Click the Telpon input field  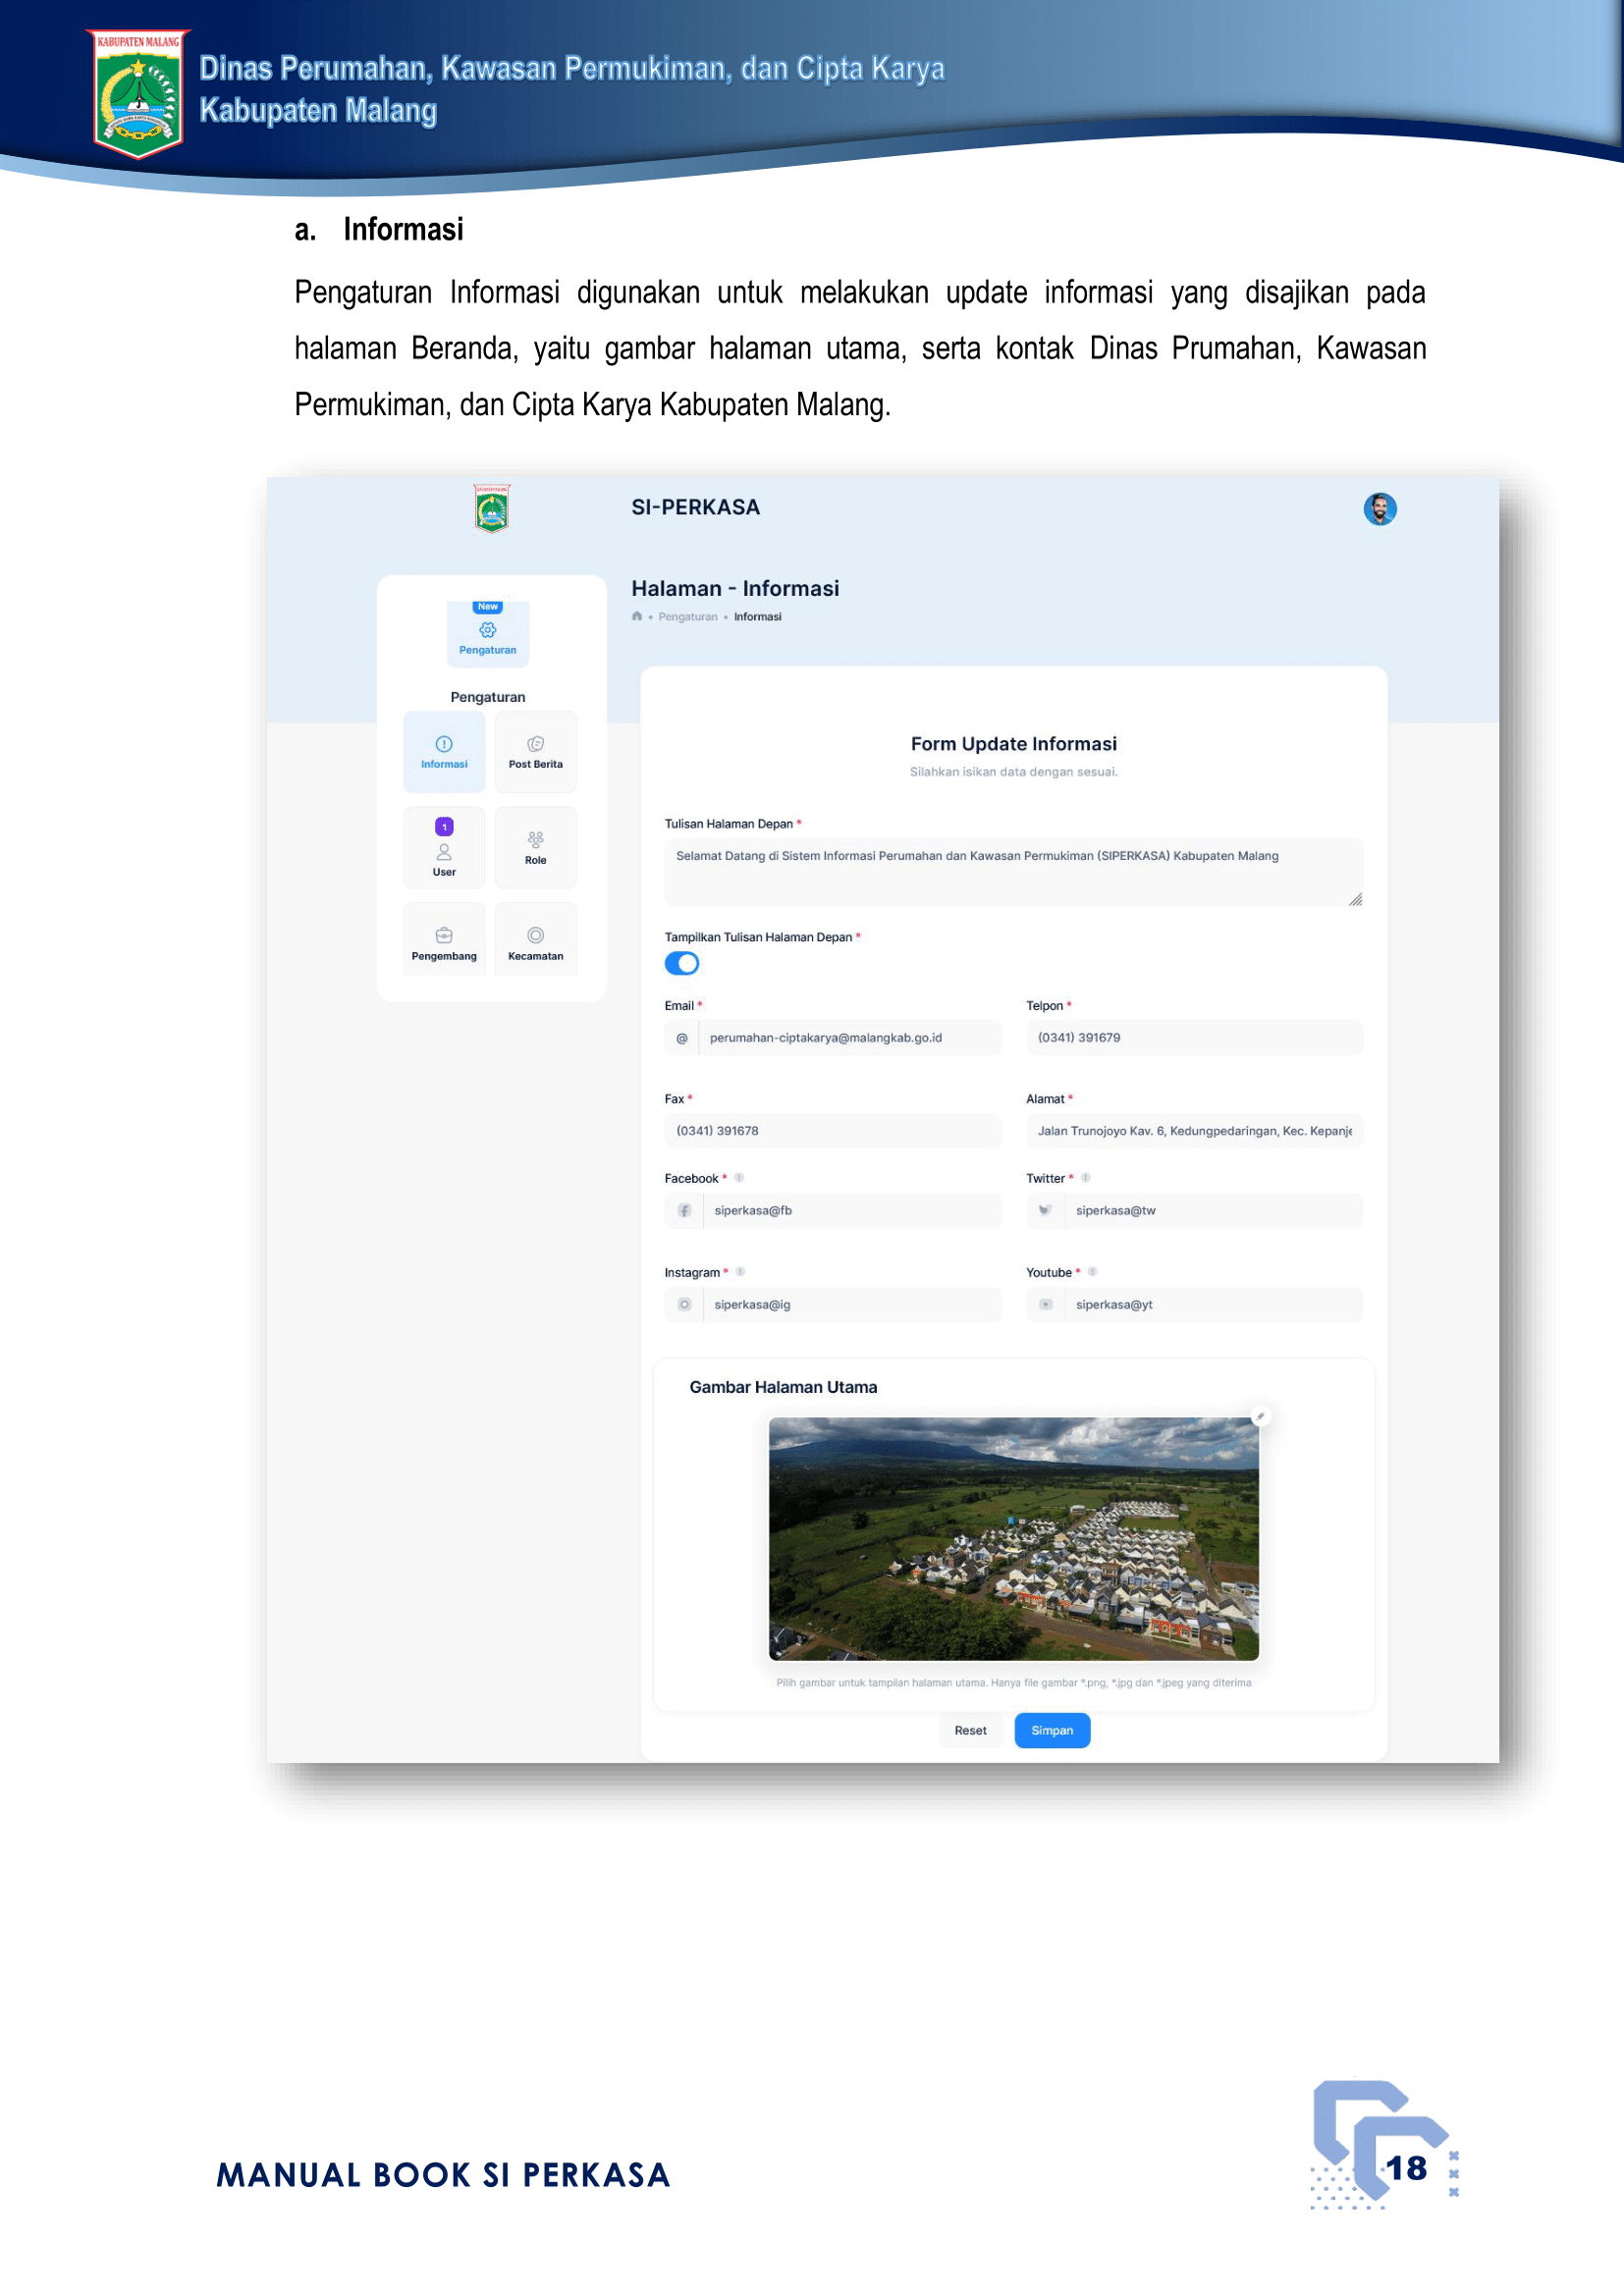coord(1193,1038)
